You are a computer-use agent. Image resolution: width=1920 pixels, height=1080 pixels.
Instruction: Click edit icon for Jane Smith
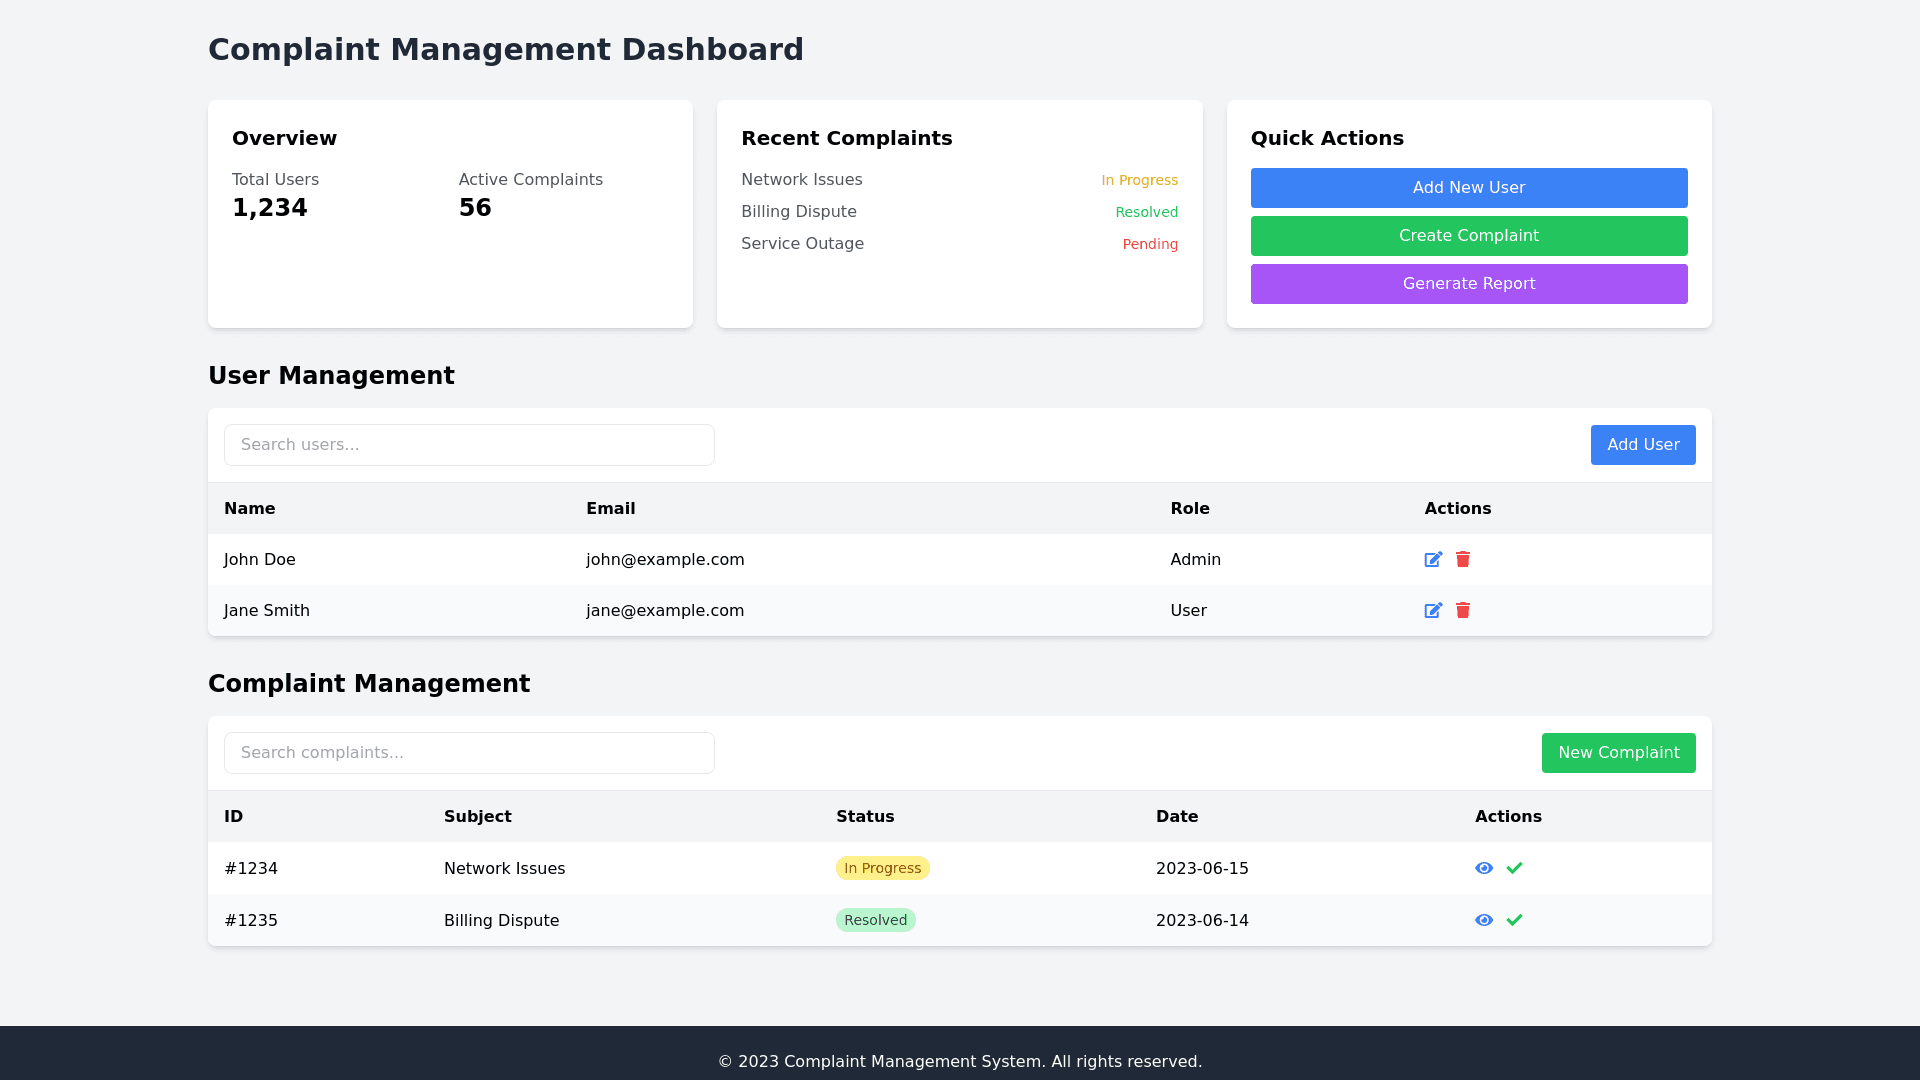pos(1433,611)
